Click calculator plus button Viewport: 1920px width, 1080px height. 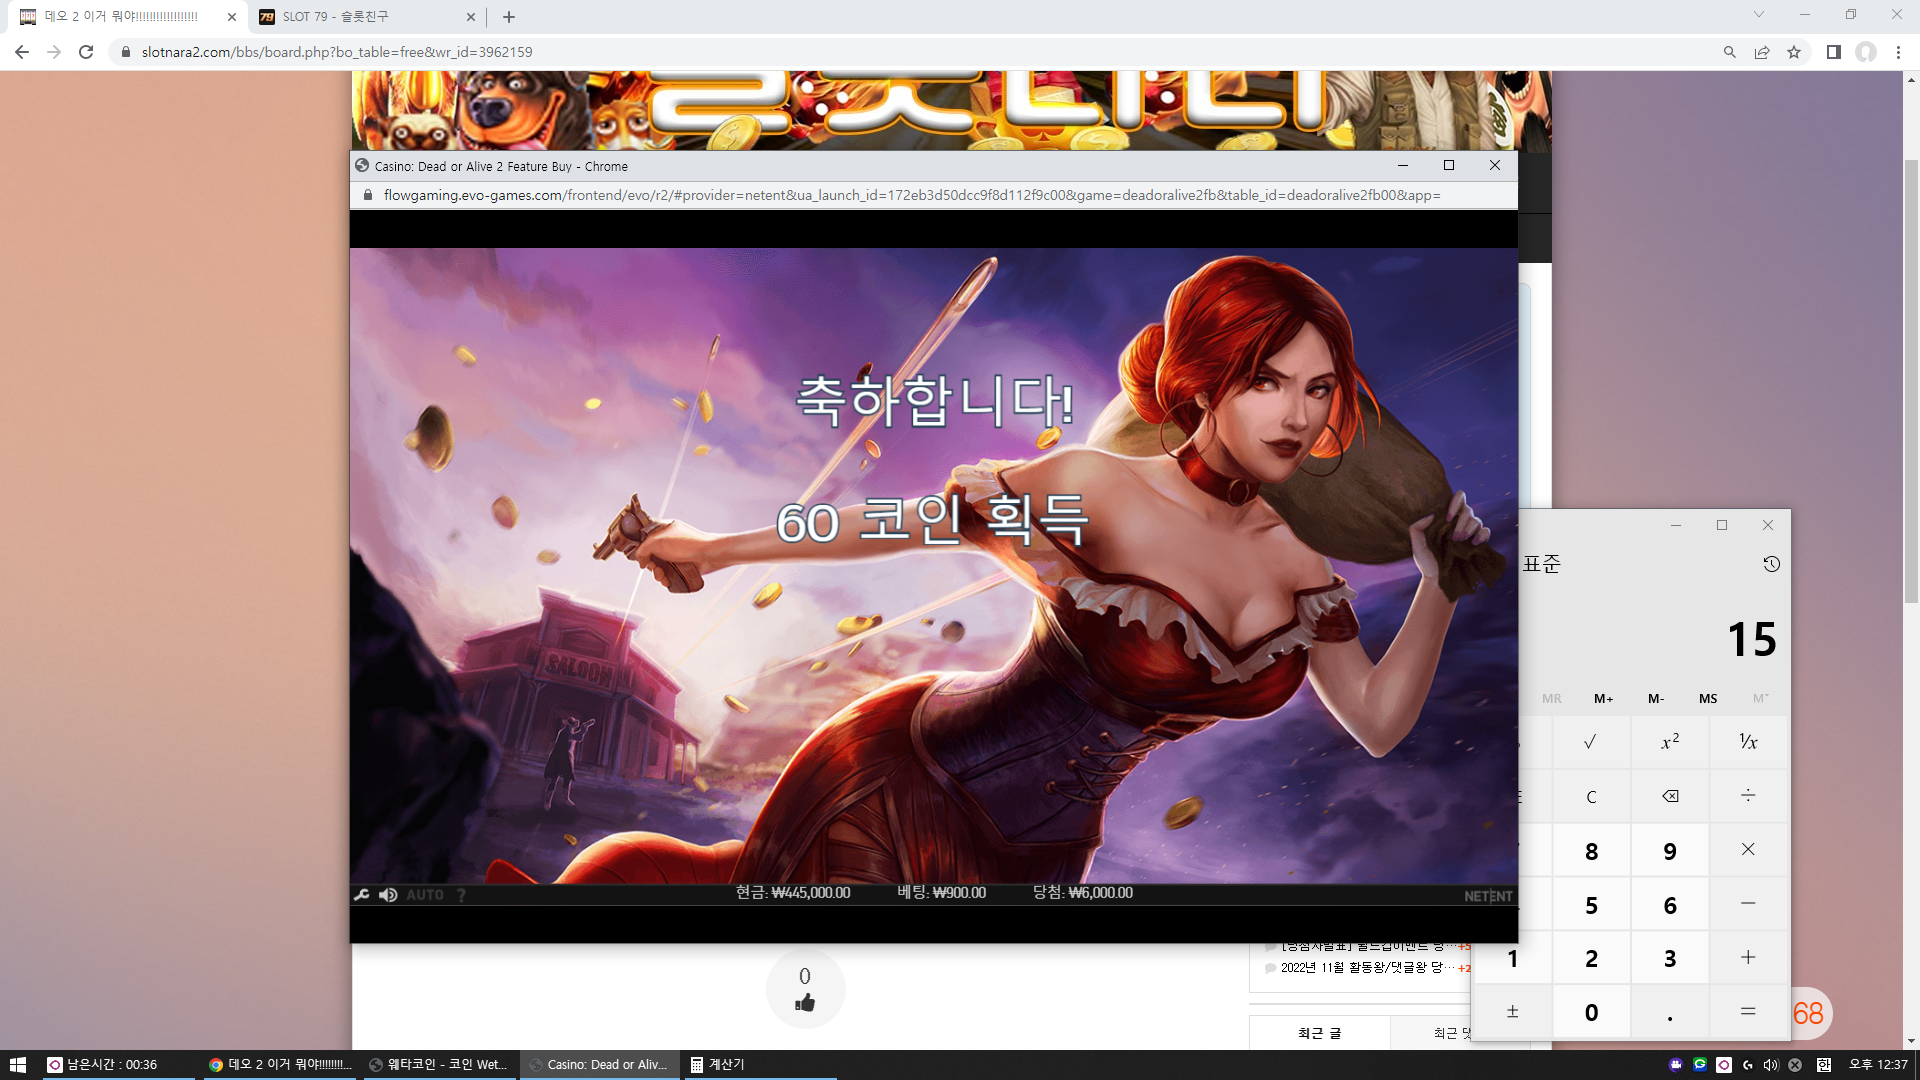coord(1748,958)
